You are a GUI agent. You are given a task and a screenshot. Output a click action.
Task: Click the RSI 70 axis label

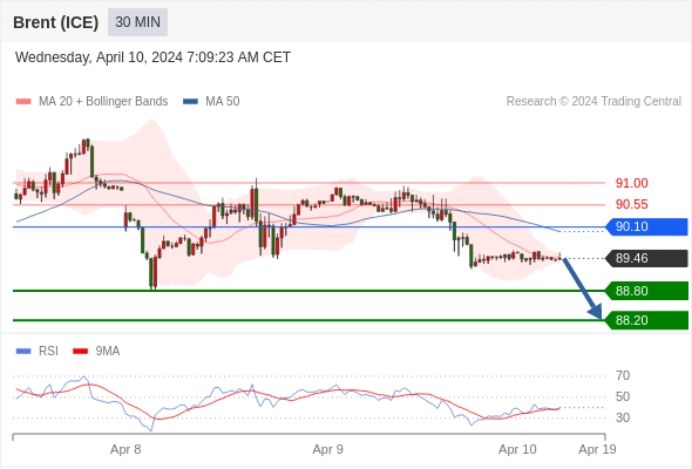pos(623,376)
